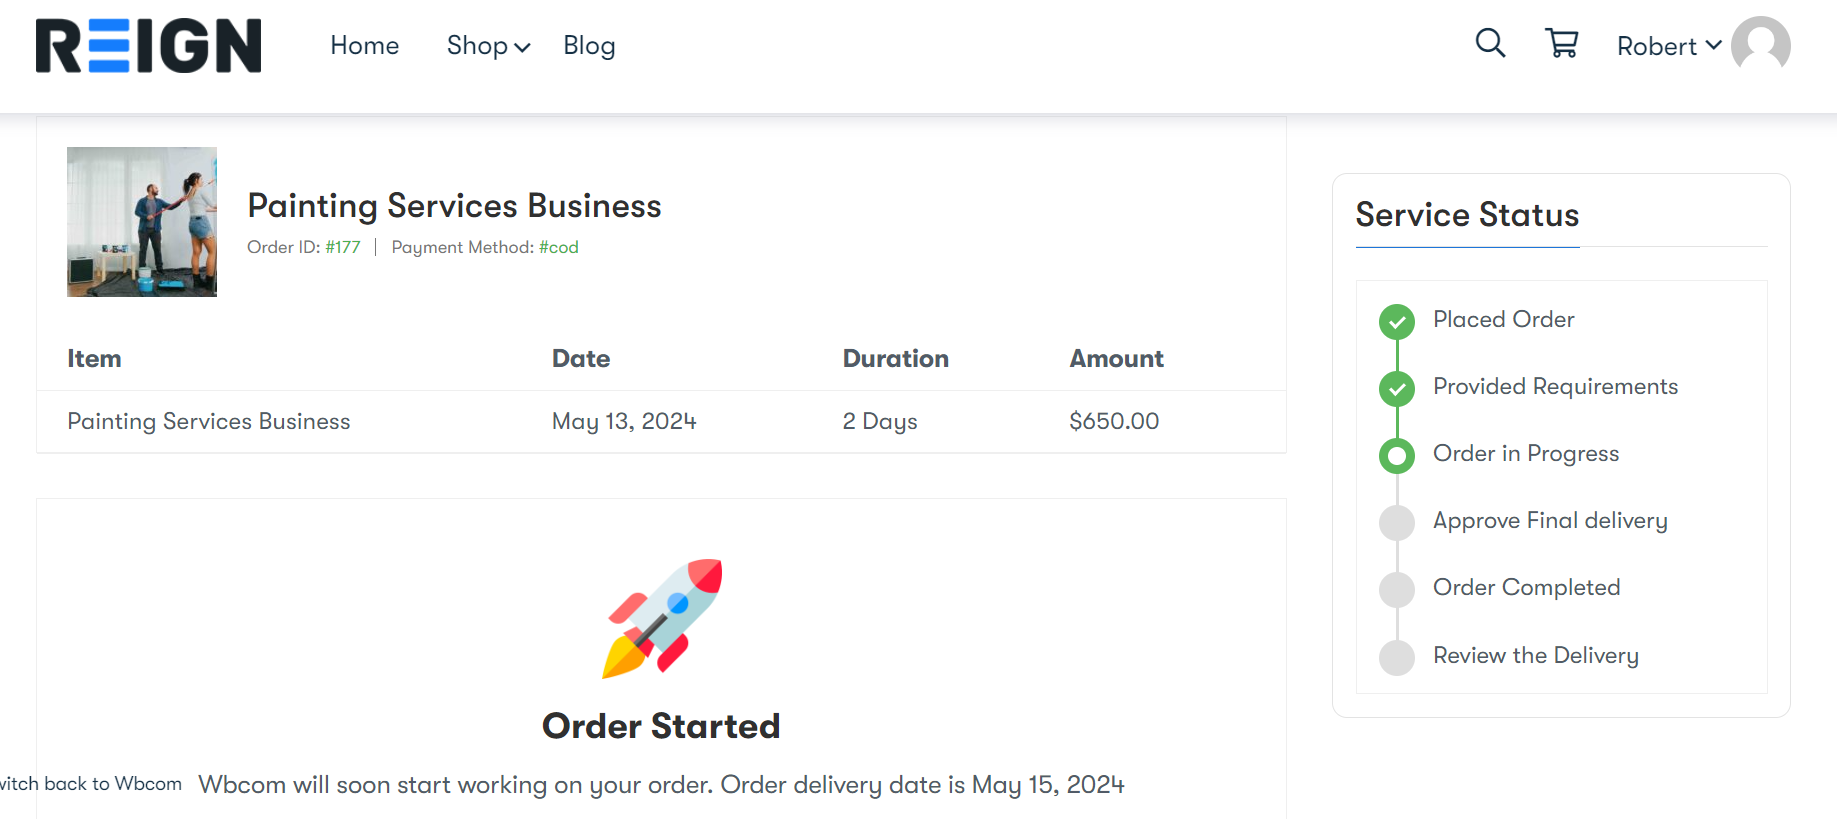
Task: Click the rocket Order Started icon
Action: tap(662, 618)
